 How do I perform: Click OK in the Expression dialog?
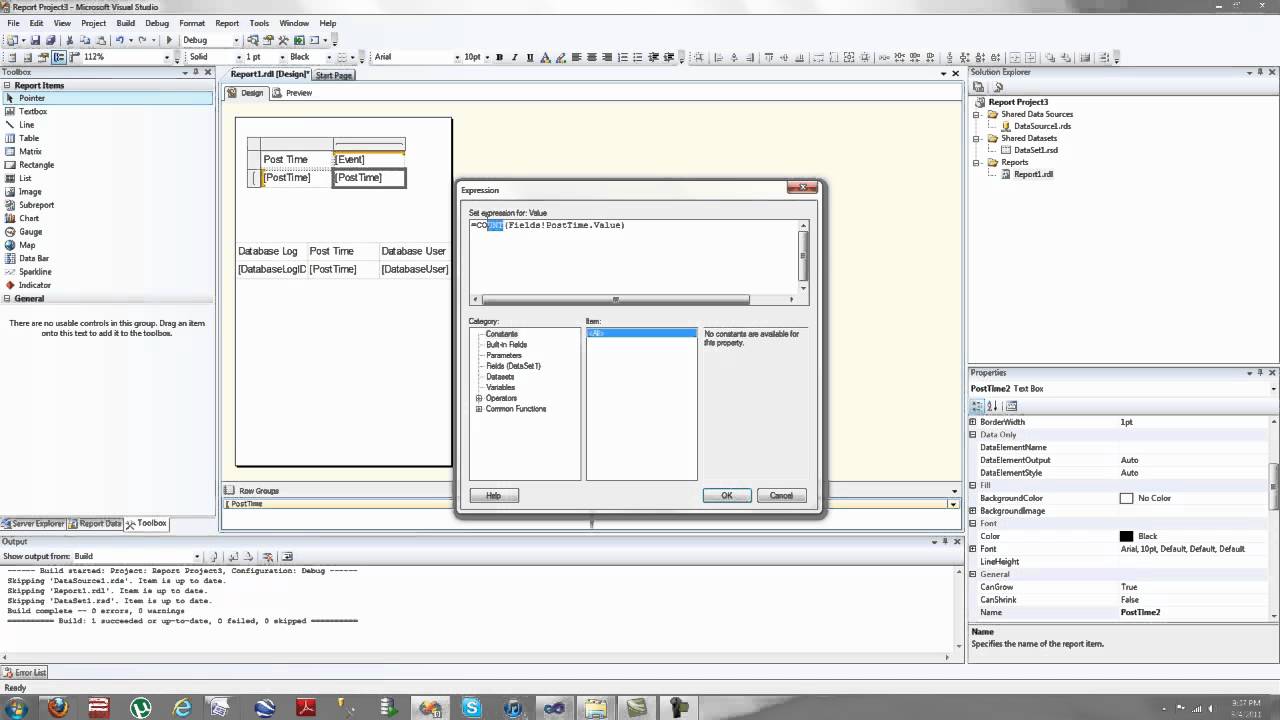tap(727, 495)
